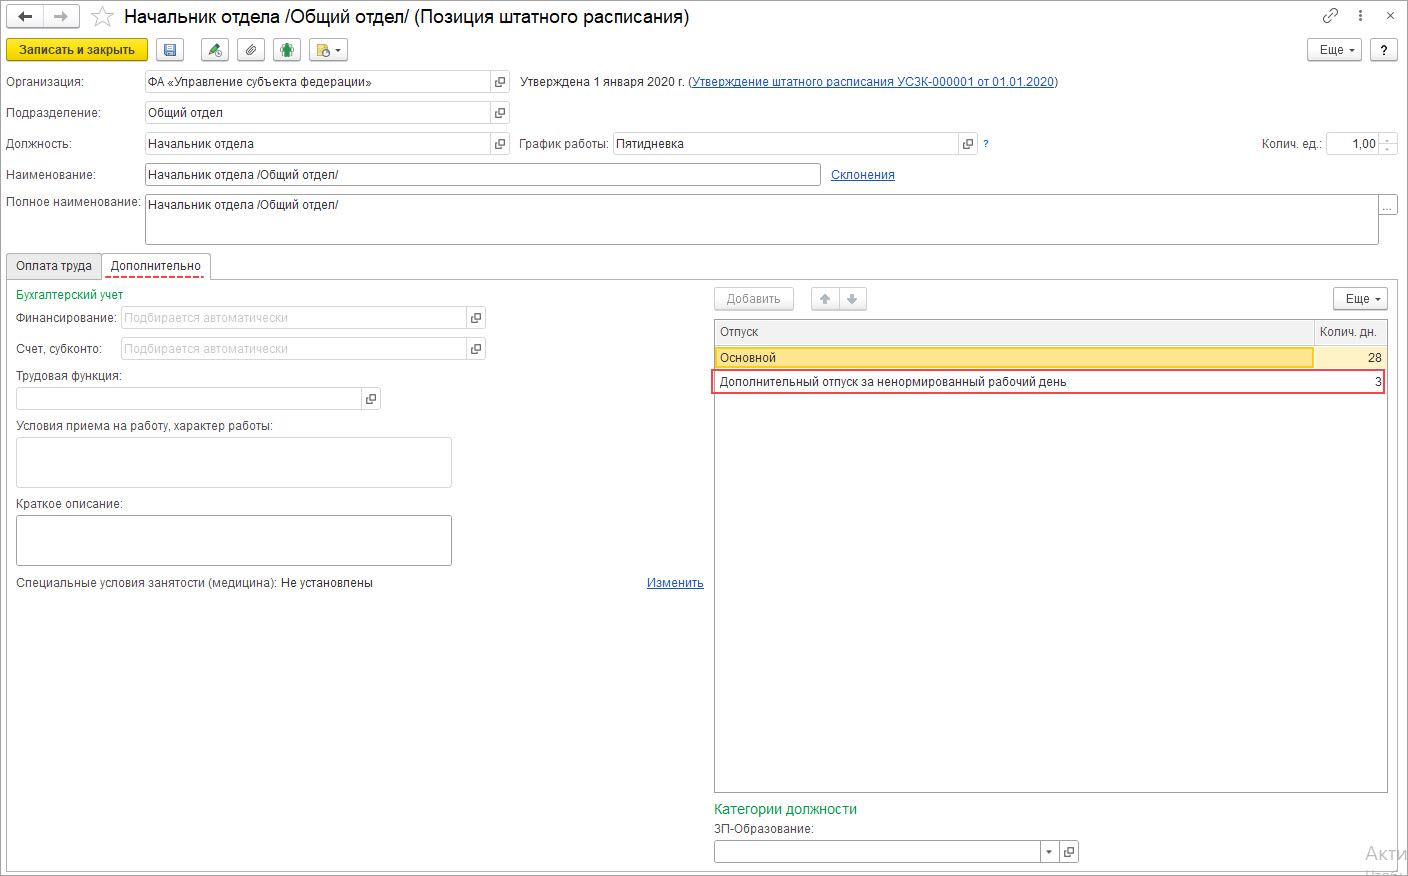Open the График работы field's open-item icon
The image size is (1408, 876).
(x=968, y=144)
